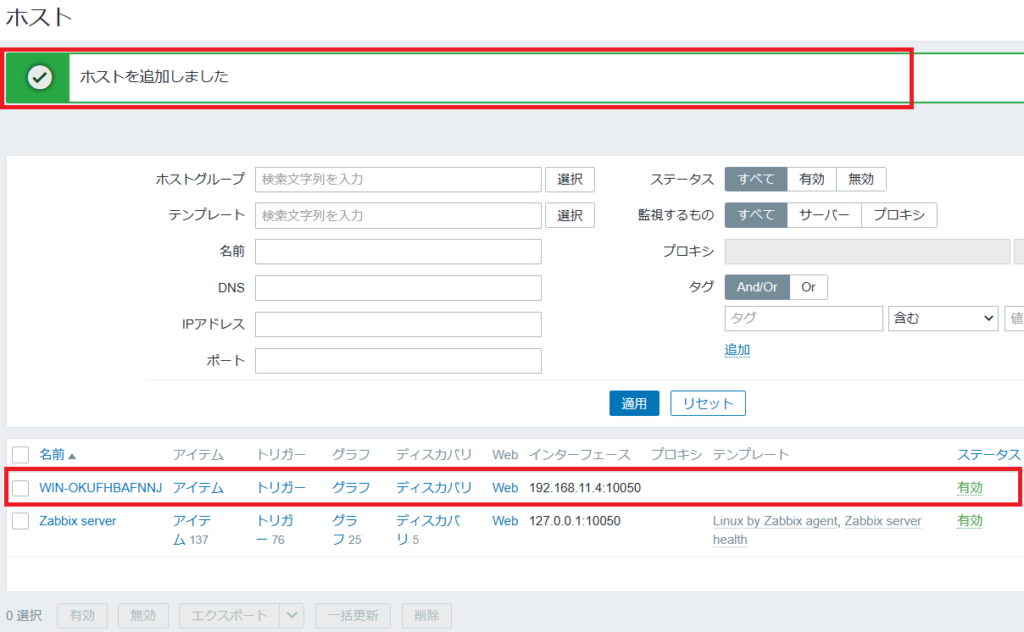Switch tag logic from And/Or to Or

809,287
